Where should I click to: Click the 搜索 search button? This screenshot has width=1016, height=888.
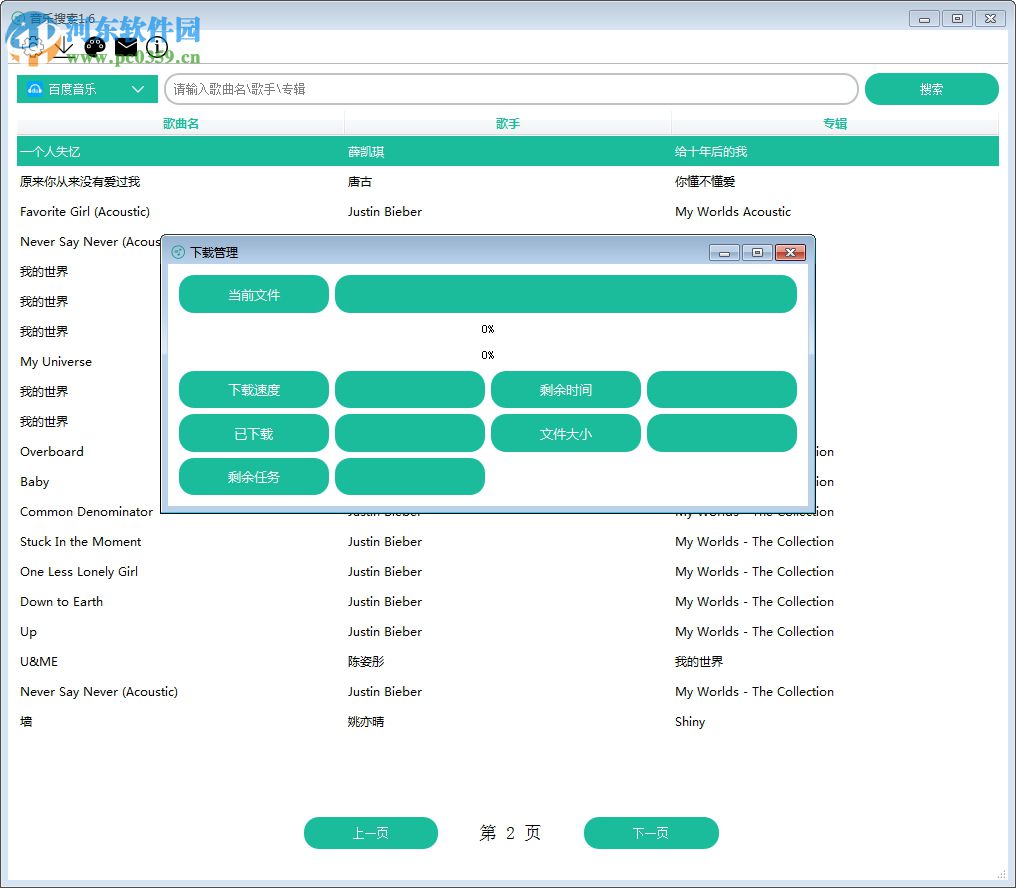(931, 89)
